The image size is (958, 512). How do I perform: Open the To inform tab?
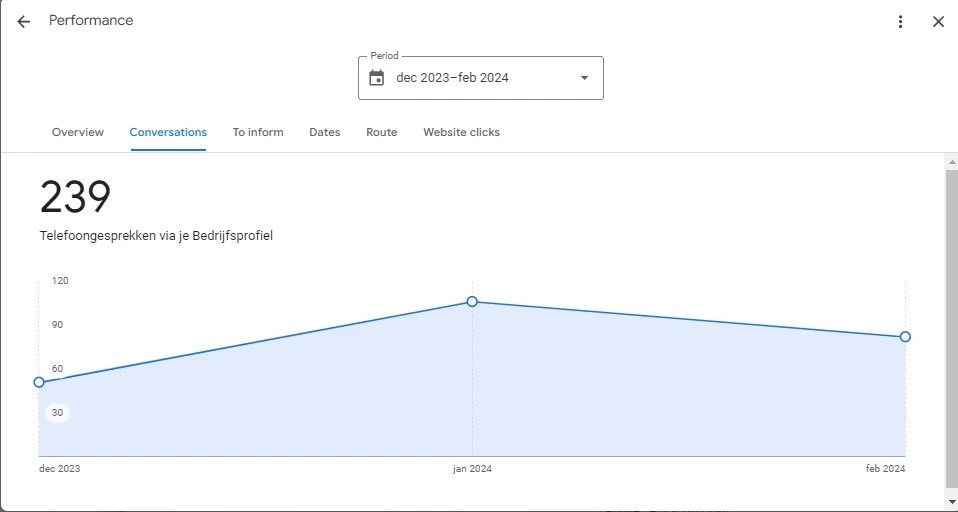258,132
